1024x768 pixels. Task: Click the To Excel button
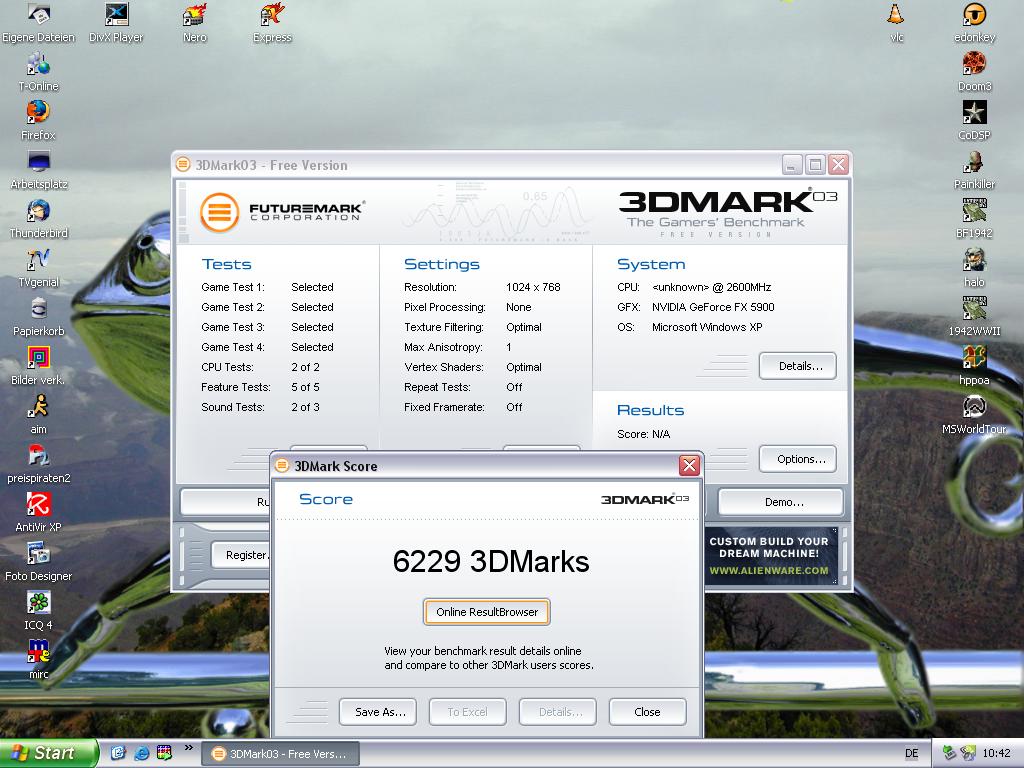(x=468, y=712)
